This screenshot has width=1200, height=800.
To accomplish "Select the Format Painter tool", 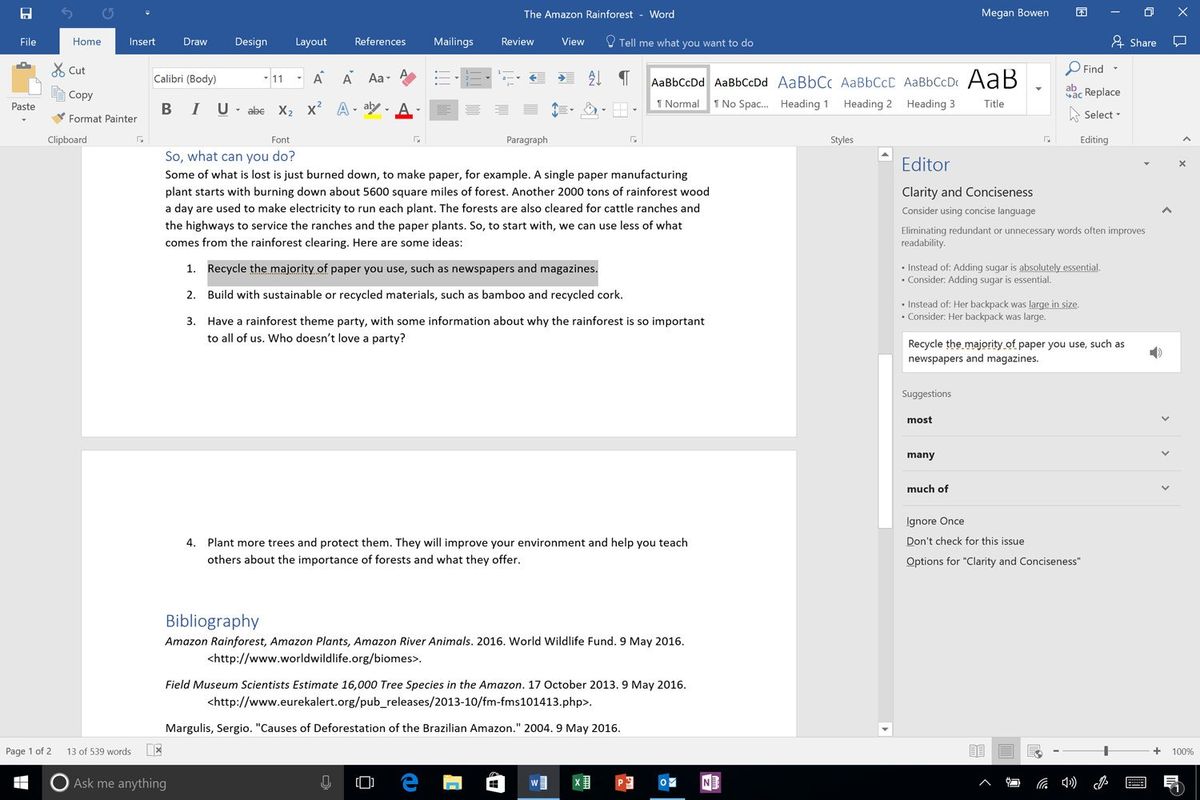I will tap(94, 118).
